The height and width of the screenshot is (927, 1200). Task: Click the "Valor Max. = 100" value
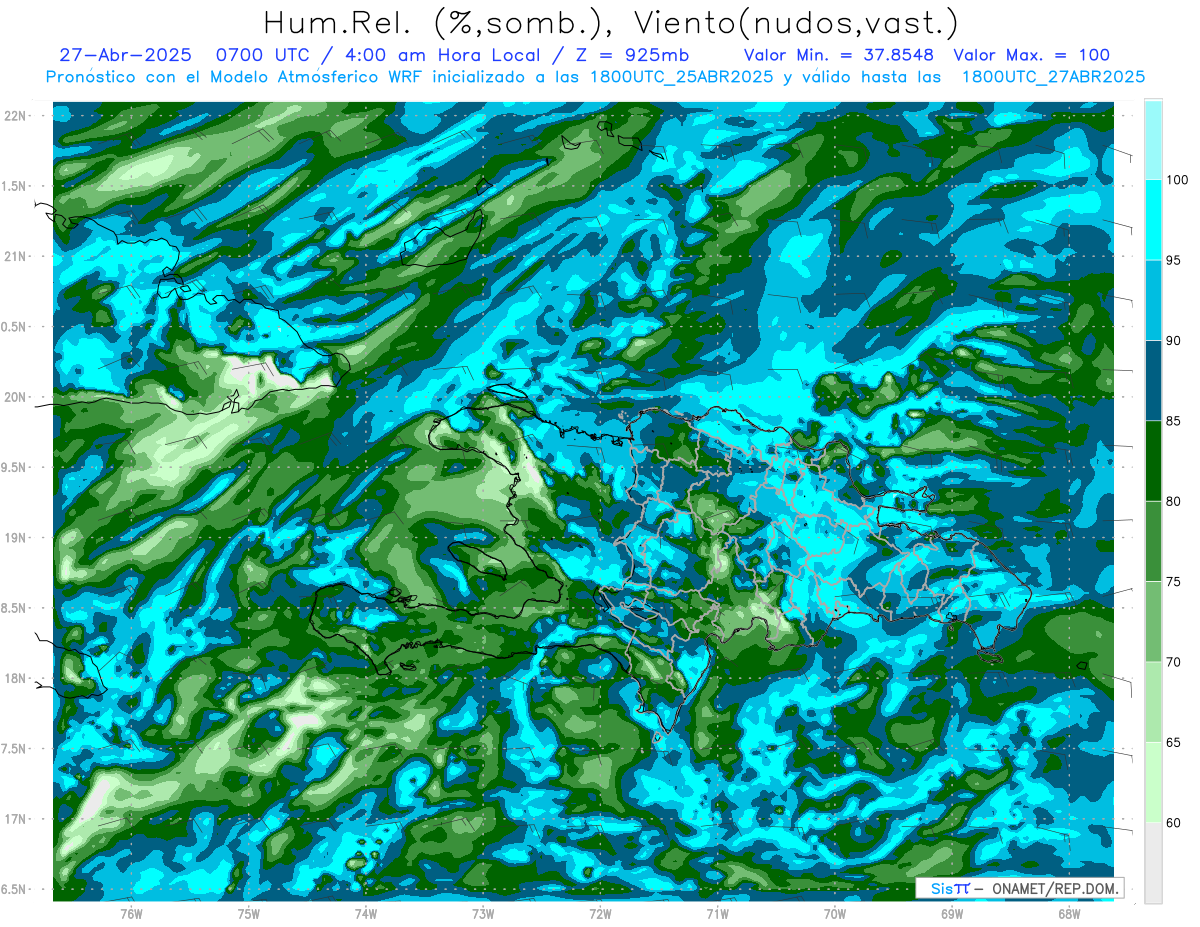pos(1032,55)
